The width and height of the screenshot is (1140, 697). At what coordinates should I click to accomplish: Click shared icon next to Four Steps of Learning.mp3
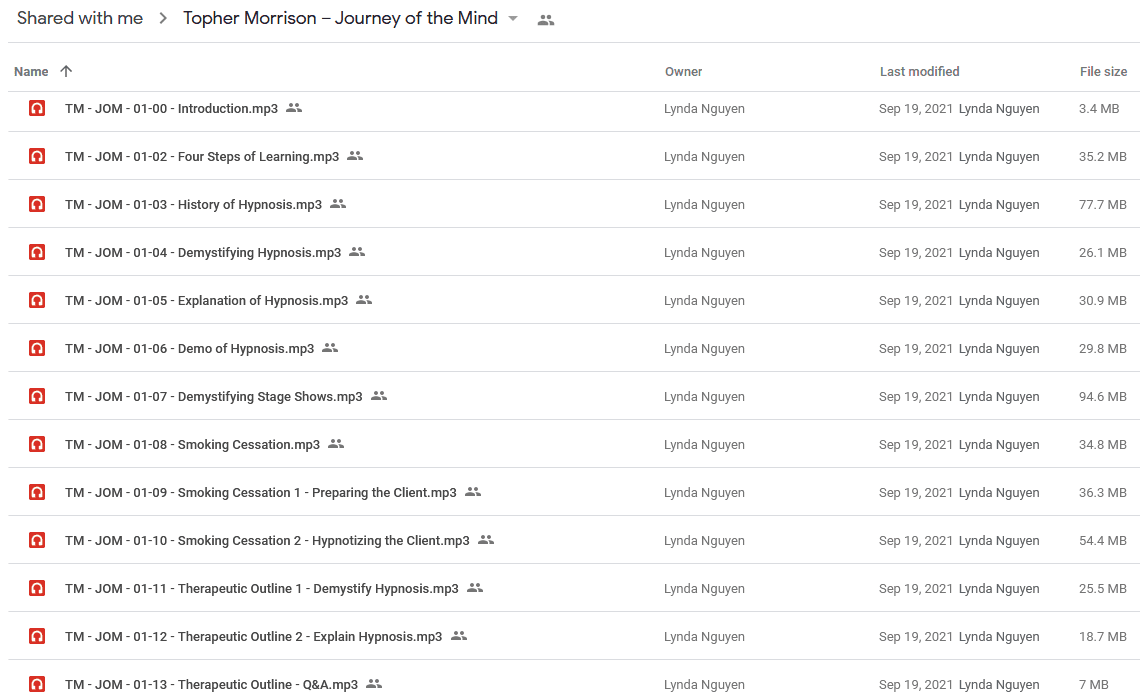coord(355,156)
